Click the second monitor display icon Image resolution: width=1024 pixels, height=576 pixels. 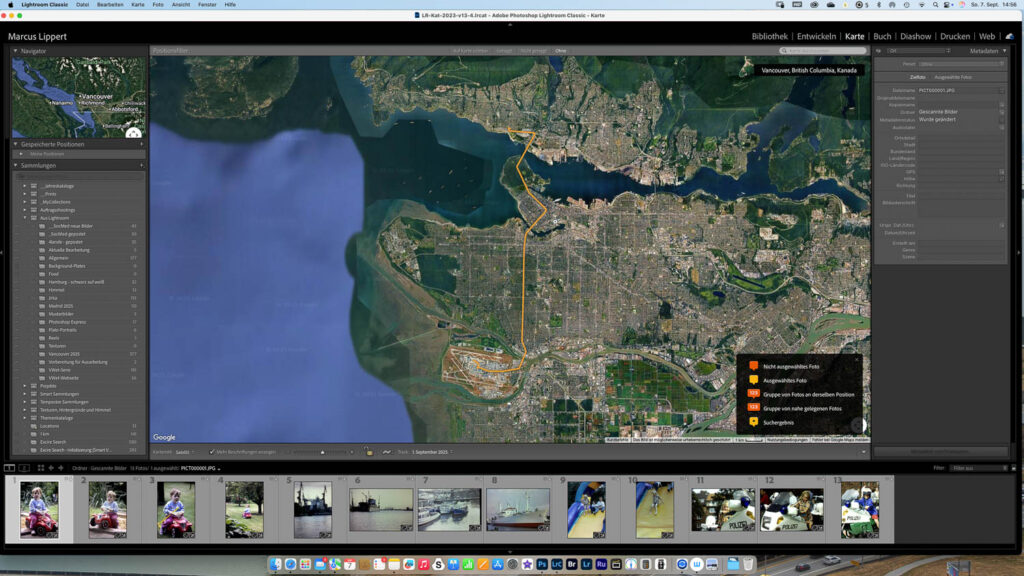[24, 468]
